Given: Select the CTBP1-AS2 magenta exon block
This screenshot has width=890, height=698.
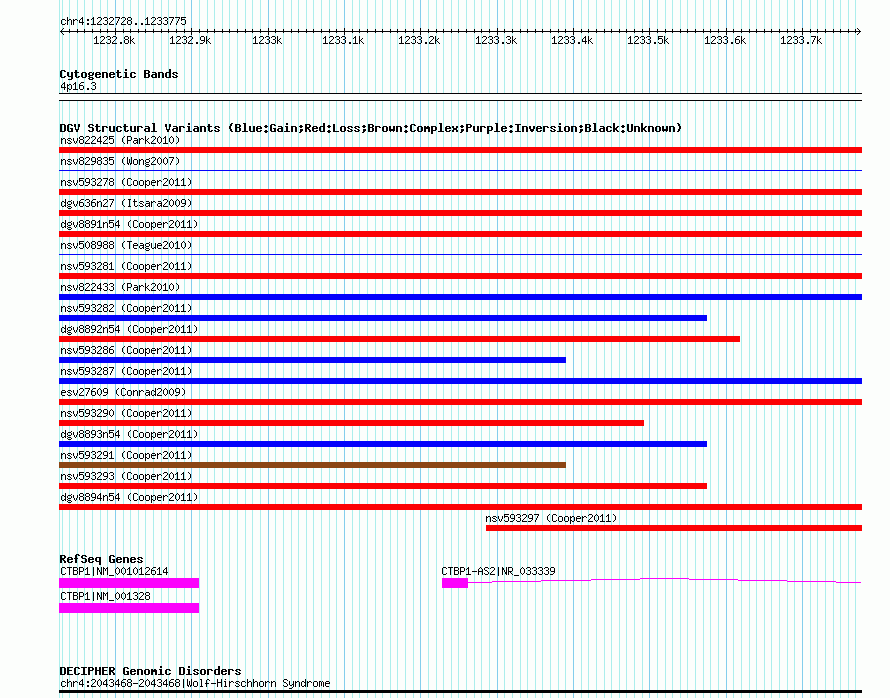Looking at the screenshot, I should tap(455, 583).
